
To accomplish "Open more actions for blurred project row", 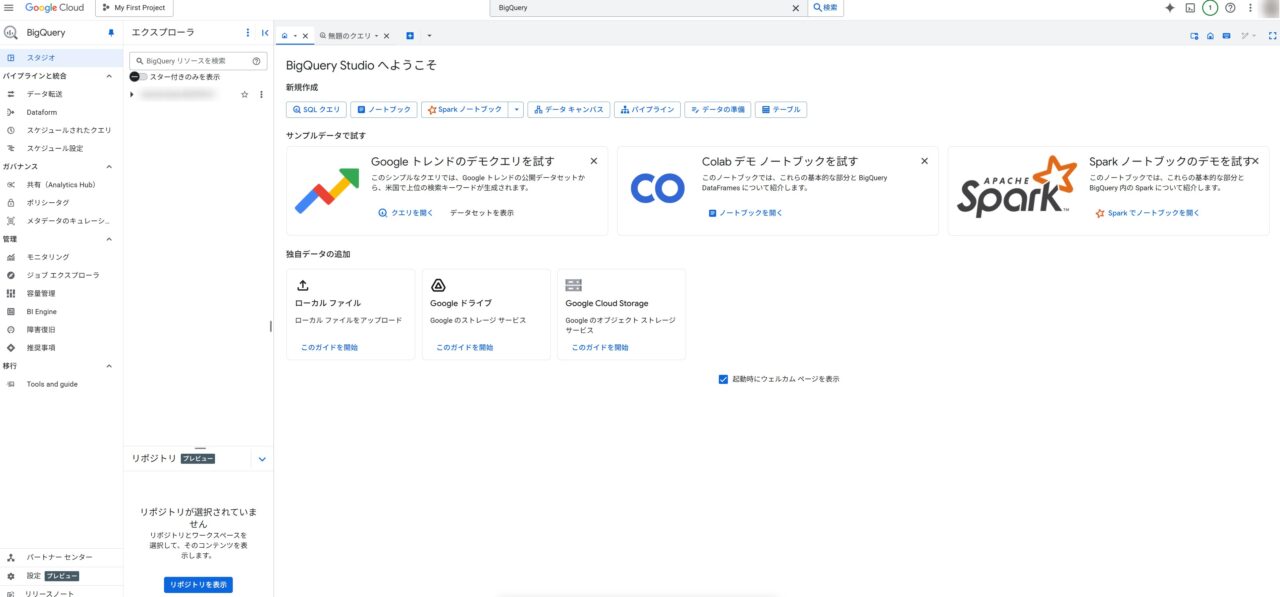I will point(261,94).
